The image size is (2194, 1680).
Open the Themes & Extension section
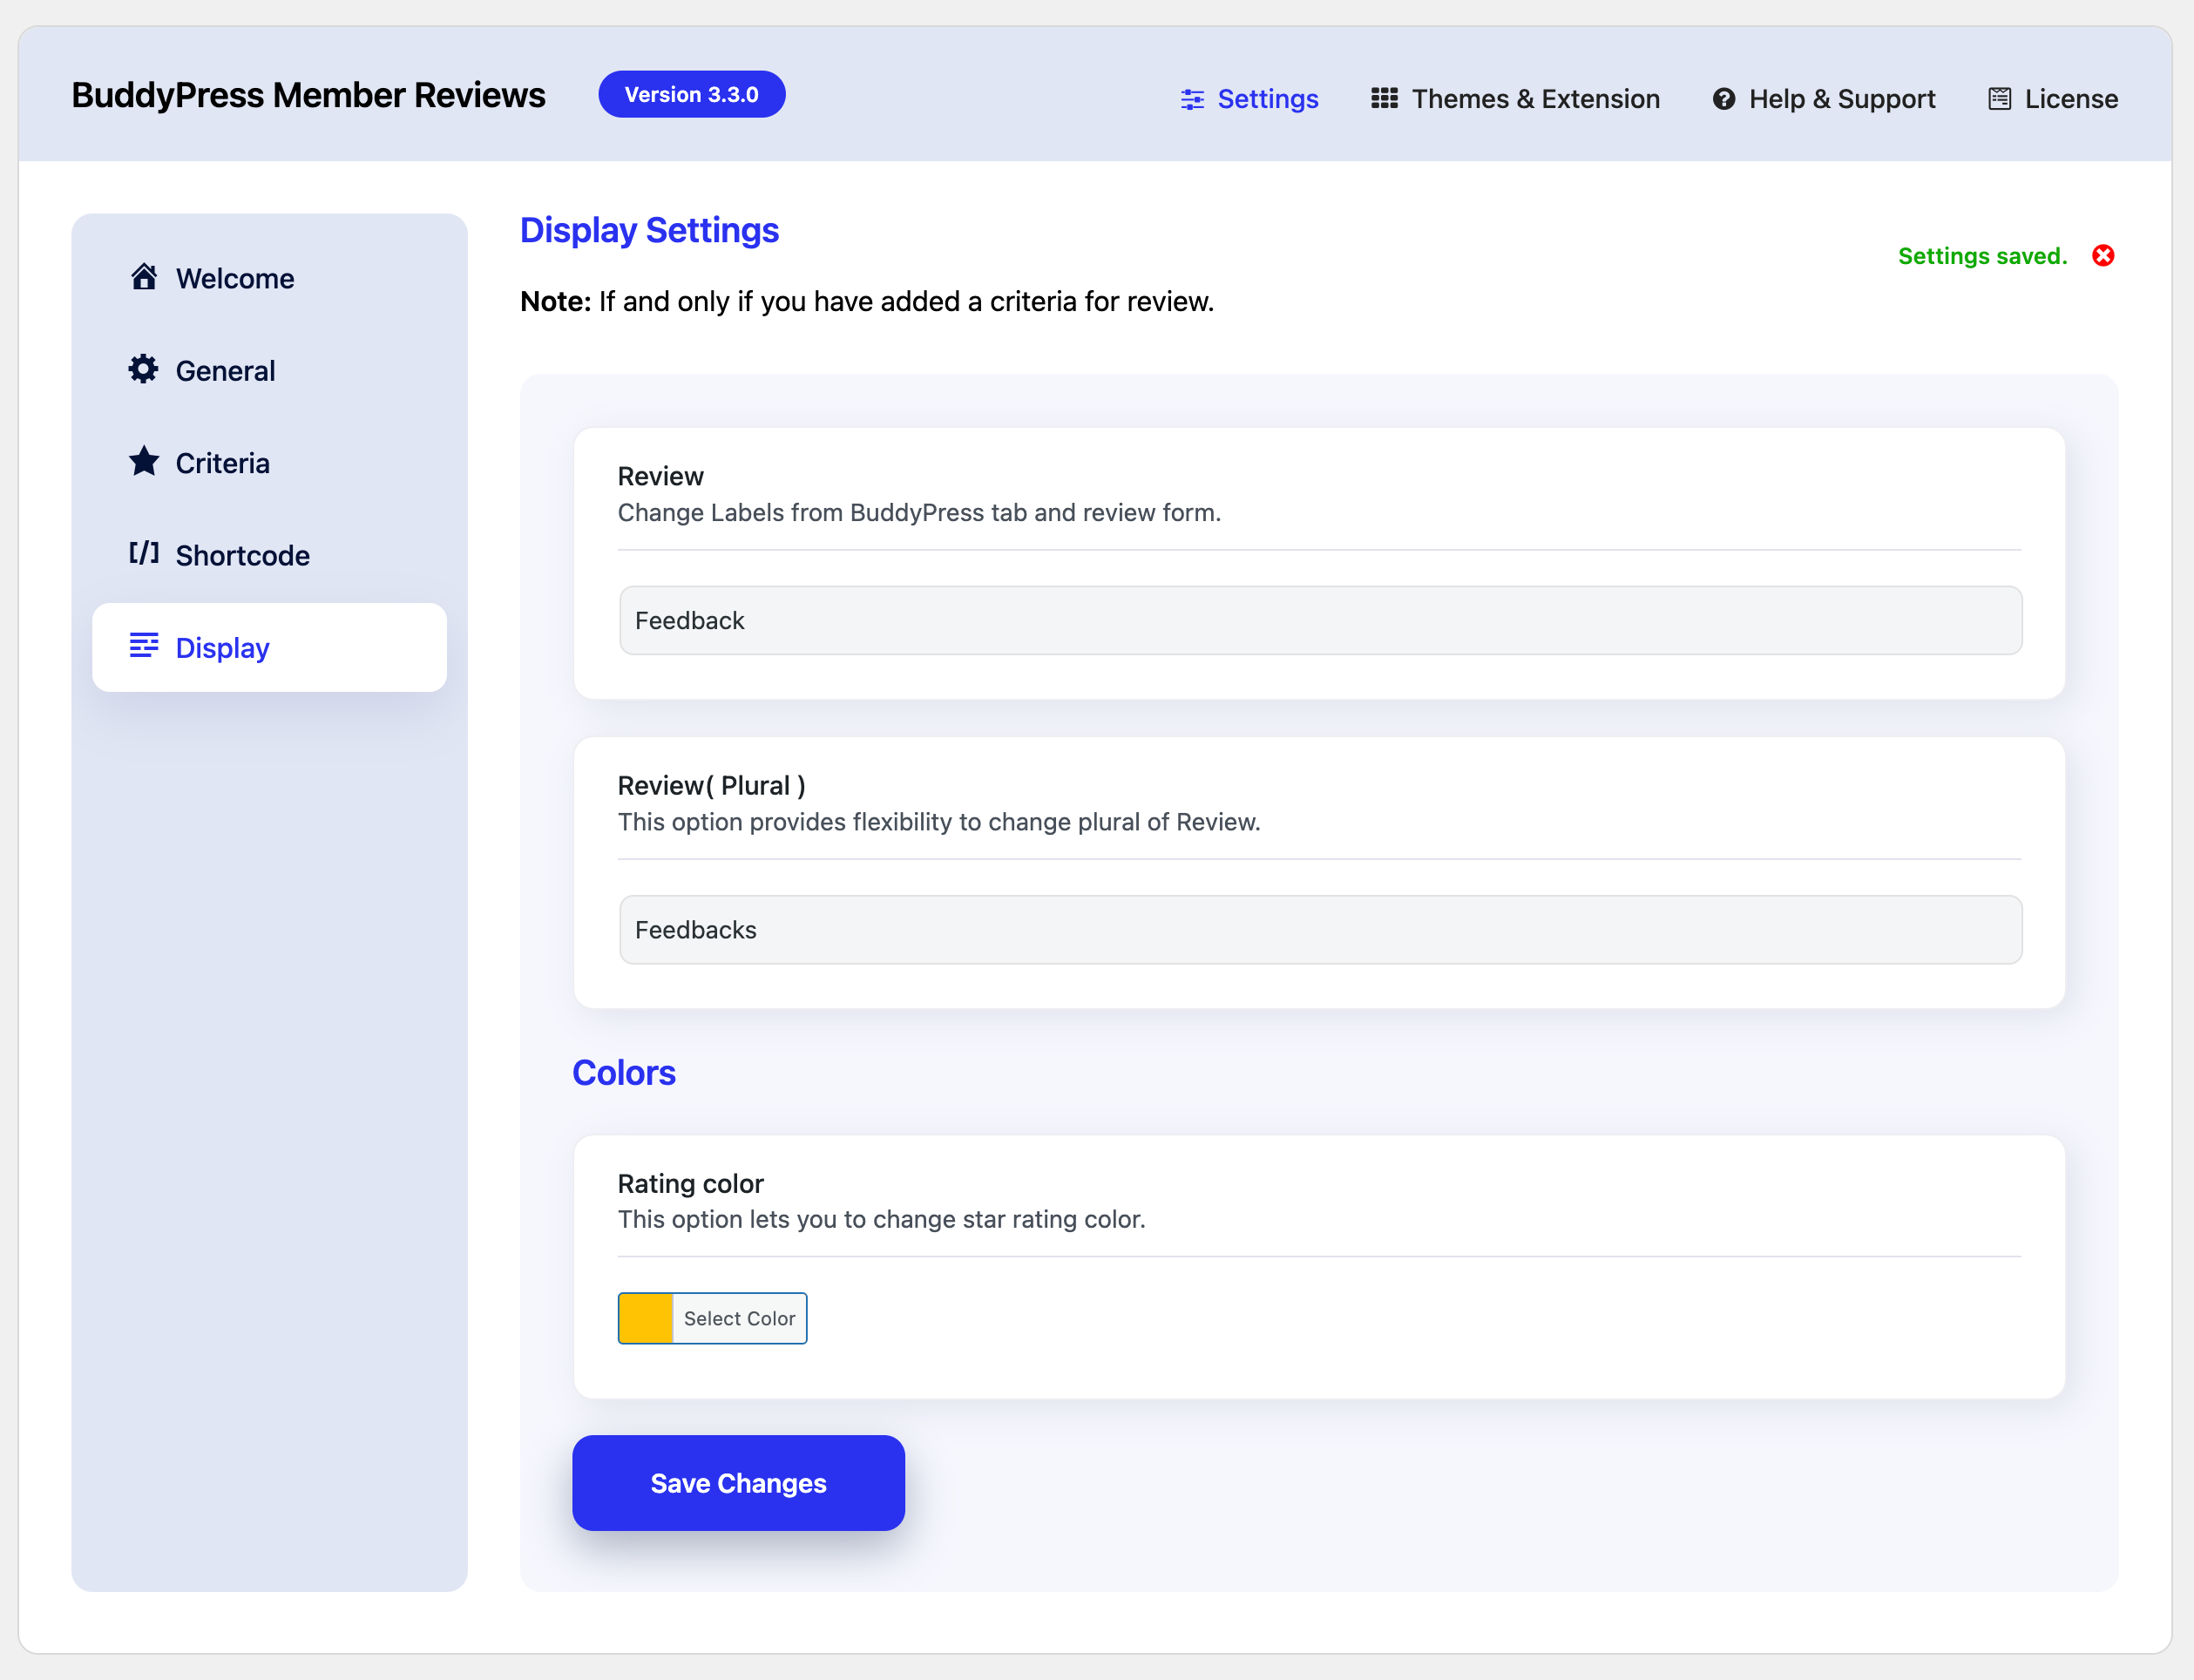pos(1535,98)
